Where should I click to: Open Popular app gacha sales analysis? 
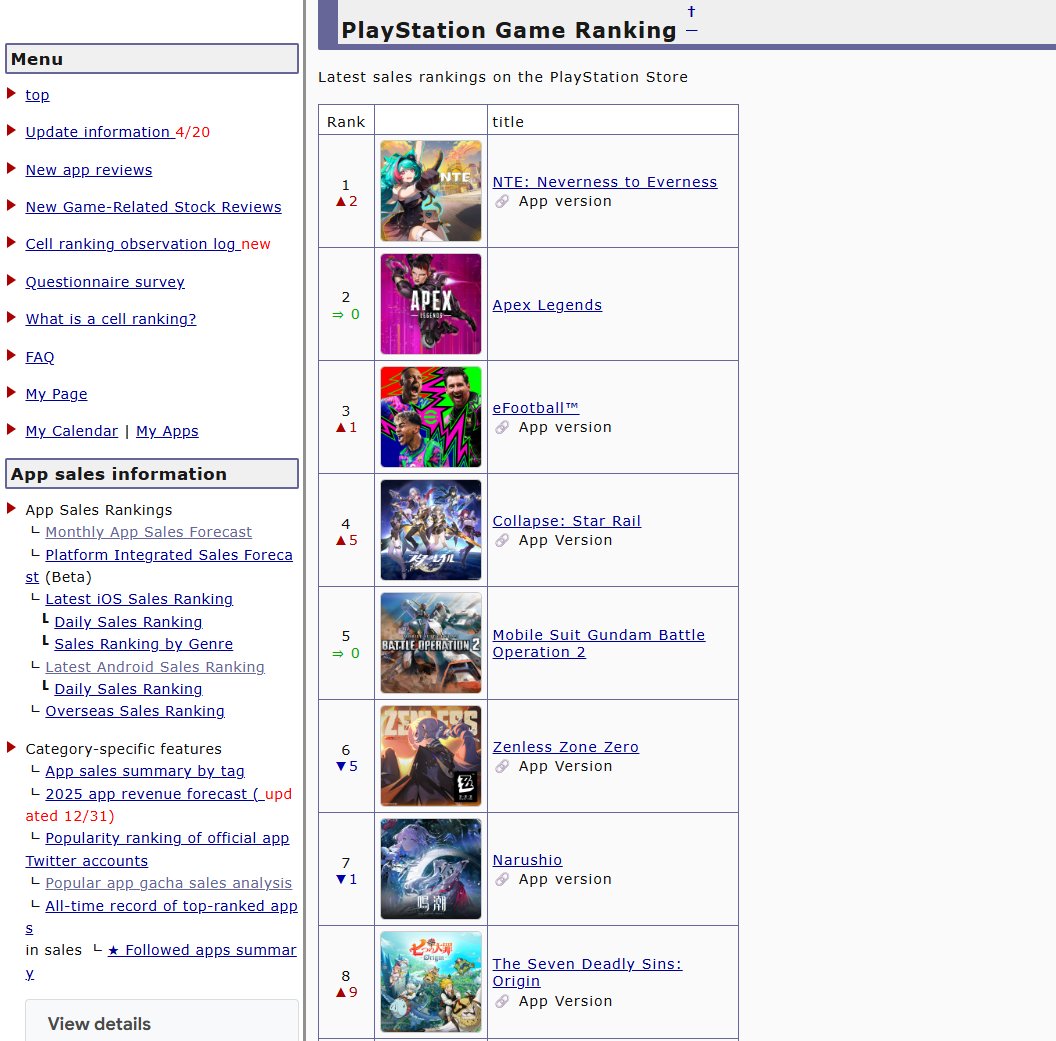click(168, 883)
